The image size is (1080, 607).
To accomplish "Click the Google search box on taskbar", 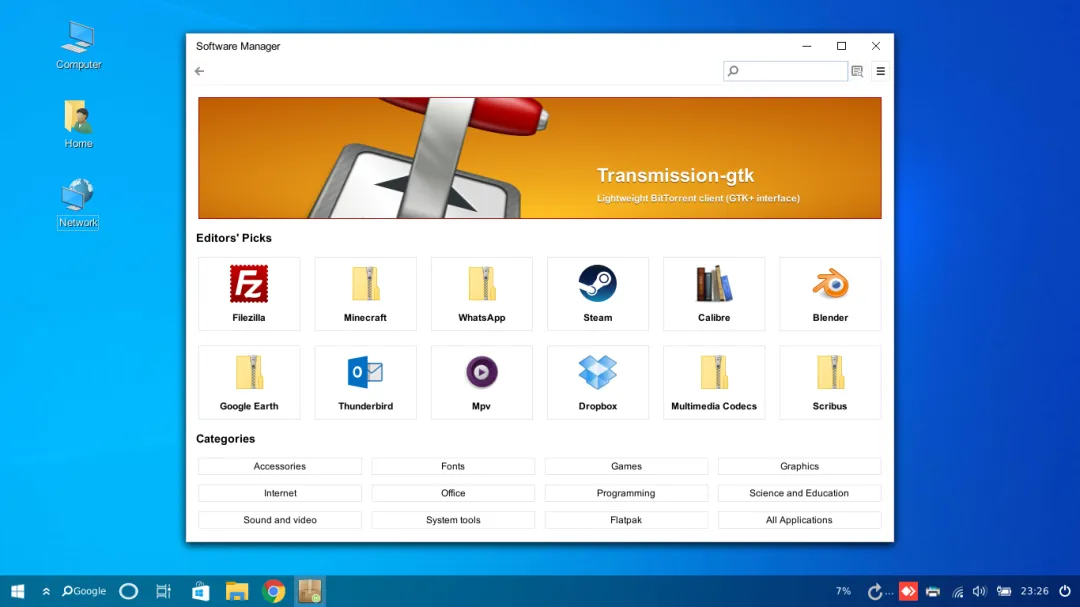I will [84, 591].
